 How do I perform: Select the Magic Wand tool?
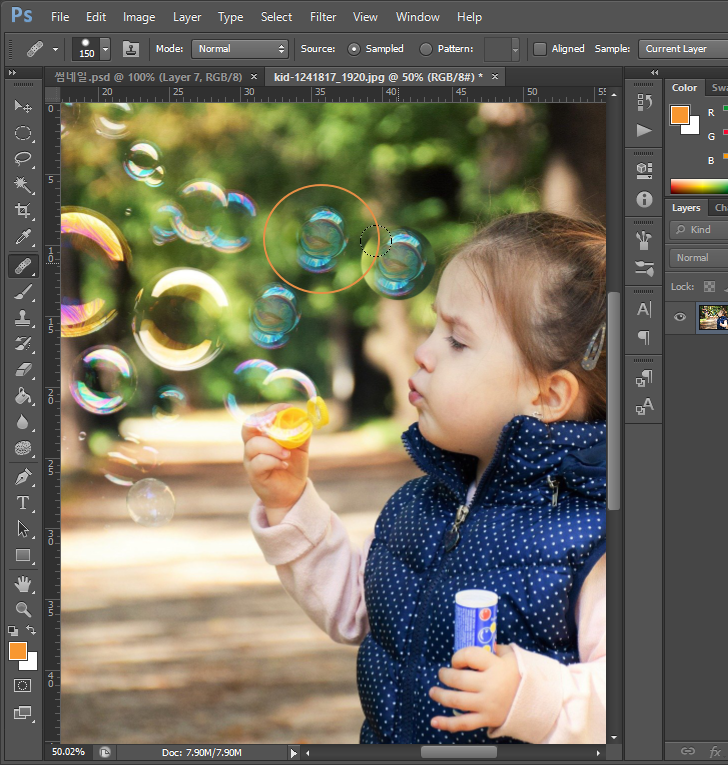(x=22, y=185)
